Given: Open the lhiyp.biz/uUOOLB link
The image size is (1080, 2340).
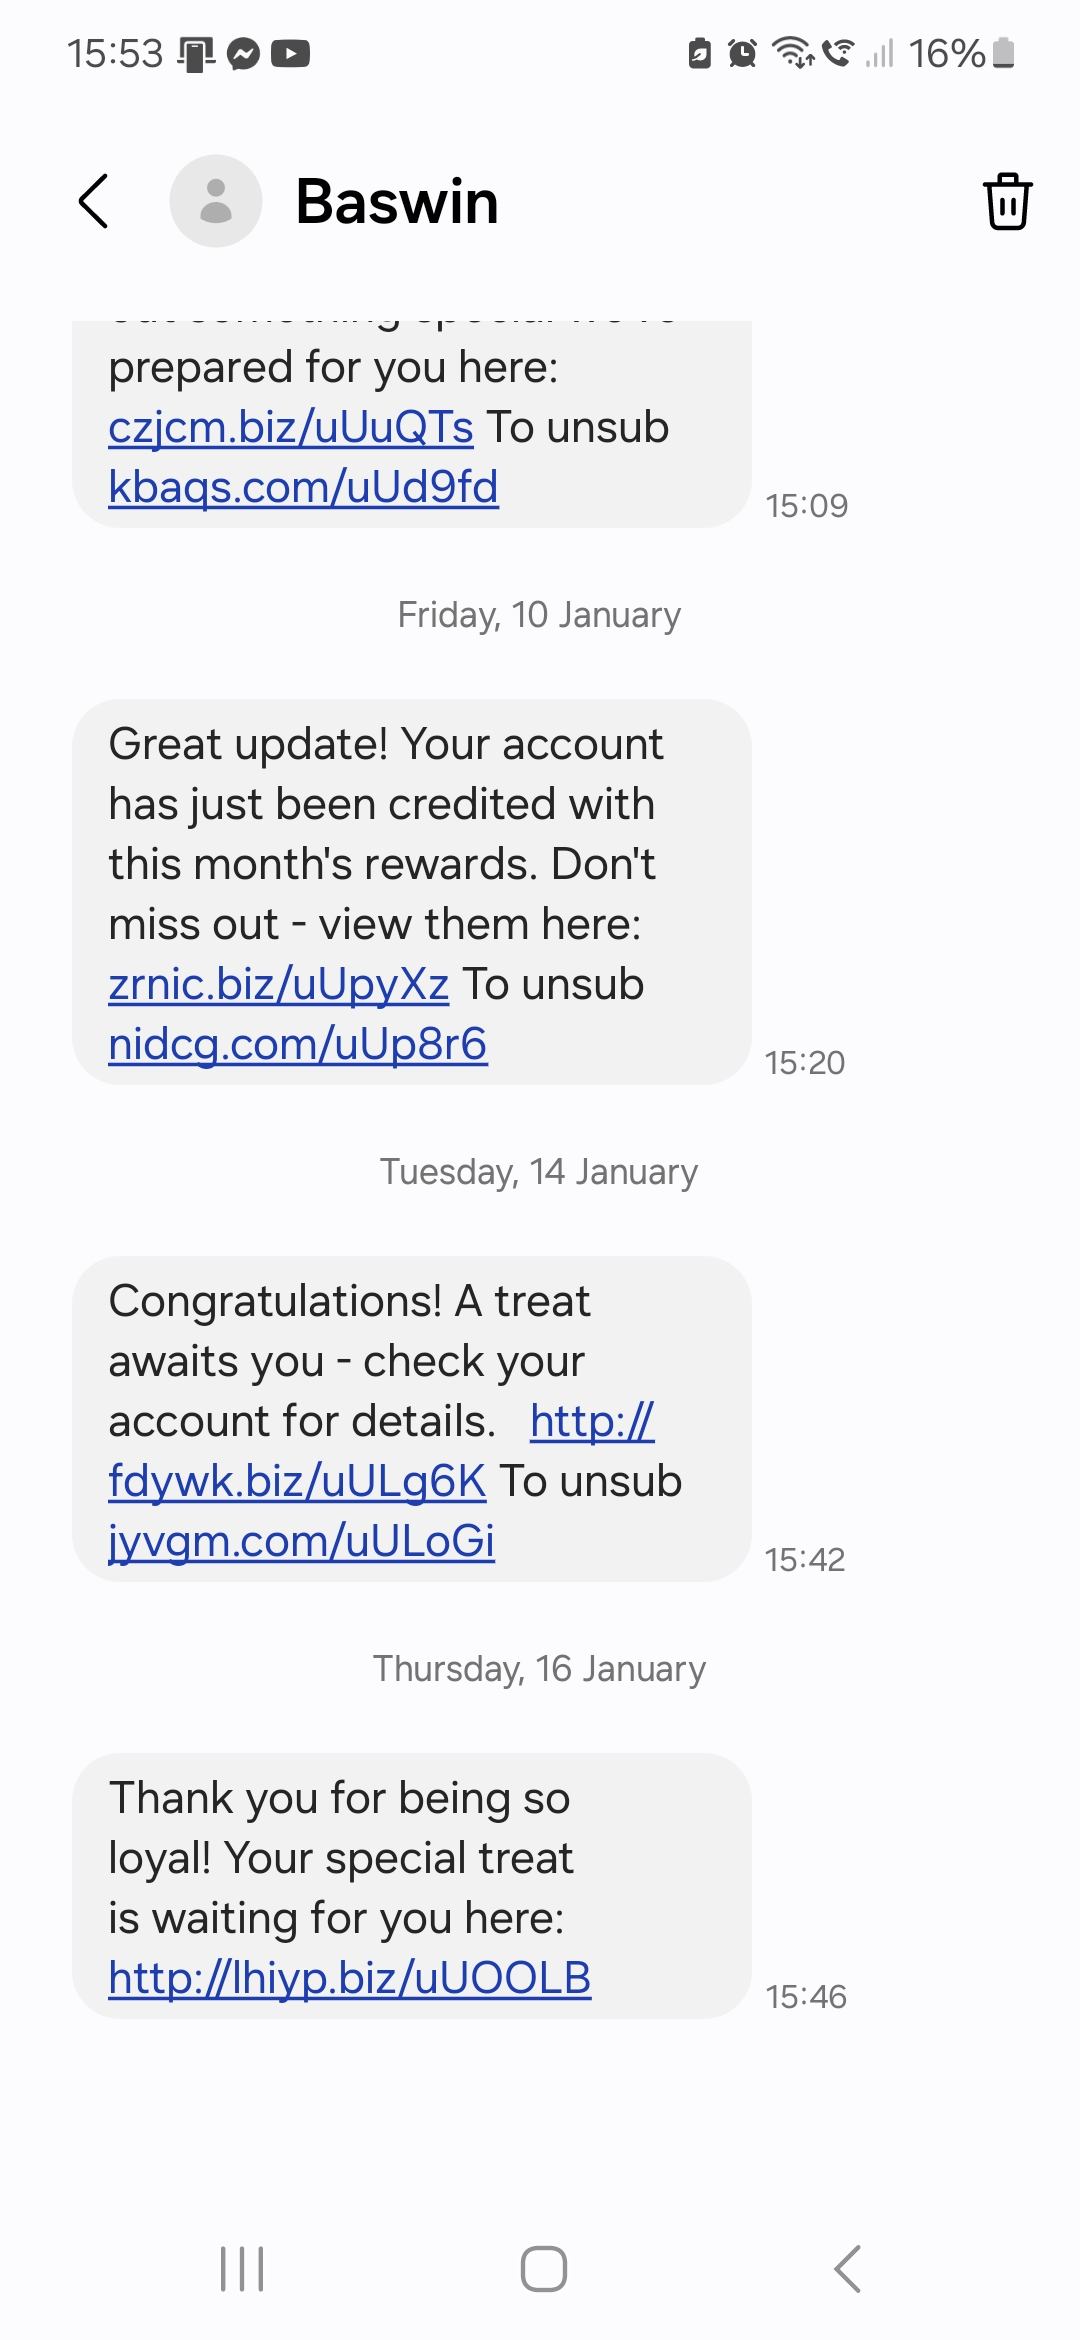Looking at the screenshot, I should tap(350, 1979).
